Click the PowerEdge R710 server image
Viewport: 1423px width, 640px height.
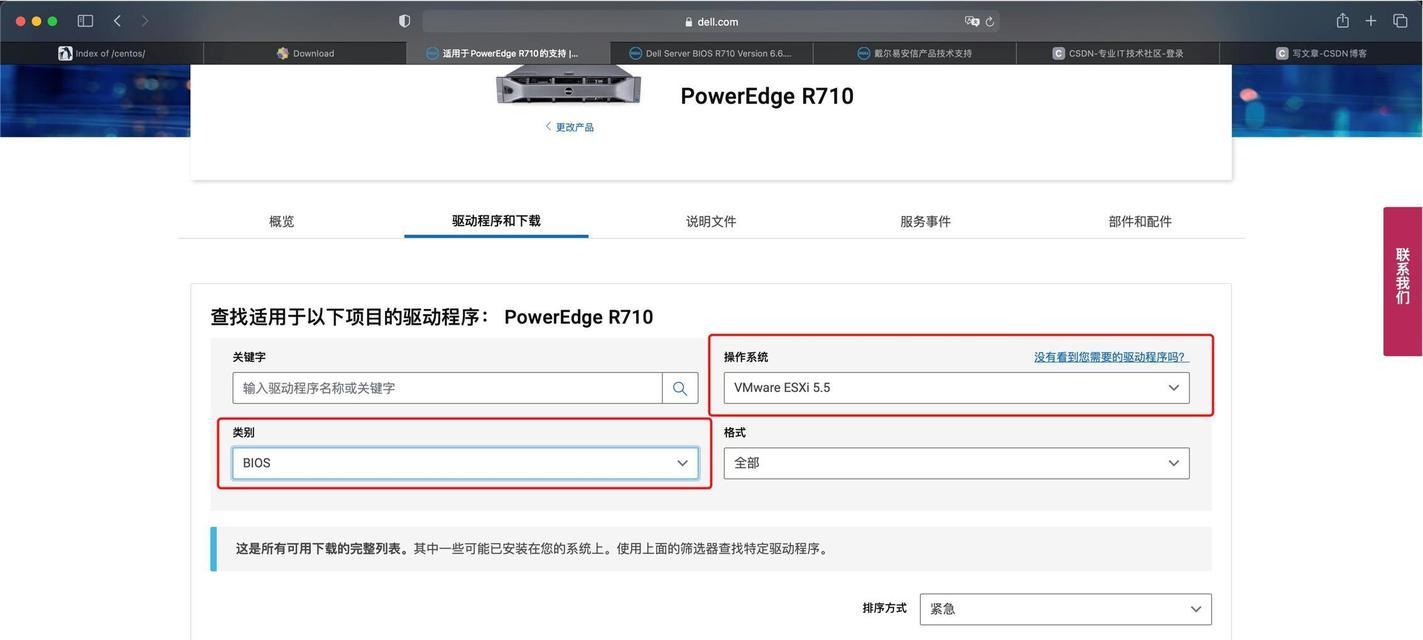click(568, 85)
